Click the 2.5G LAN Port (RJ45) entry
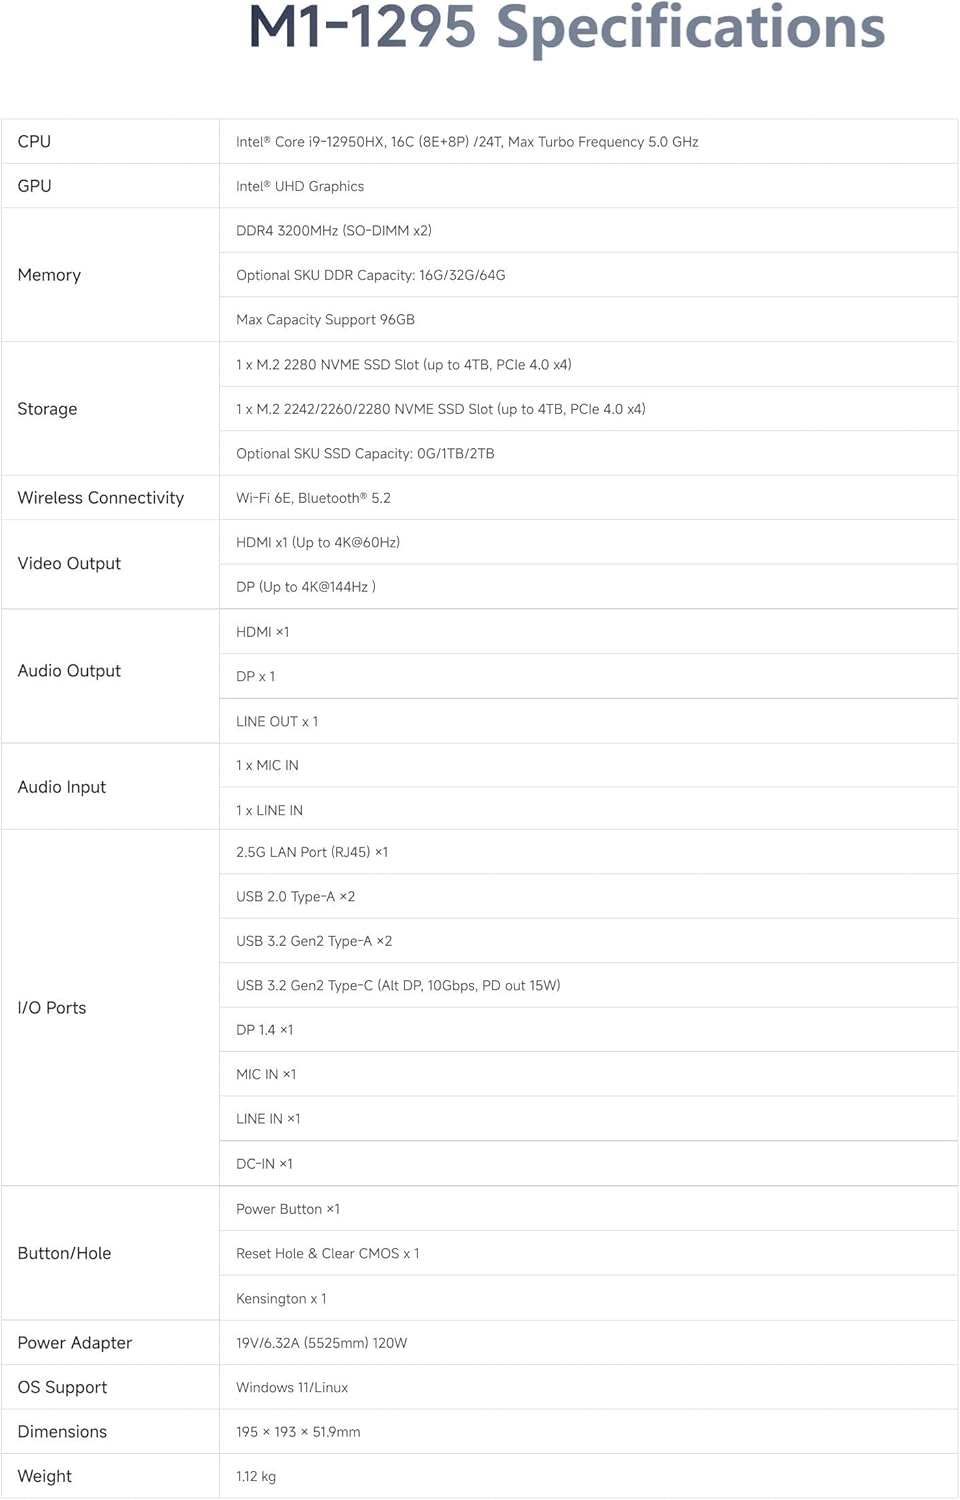This screenshot has width=960, height=1500. 312,852
